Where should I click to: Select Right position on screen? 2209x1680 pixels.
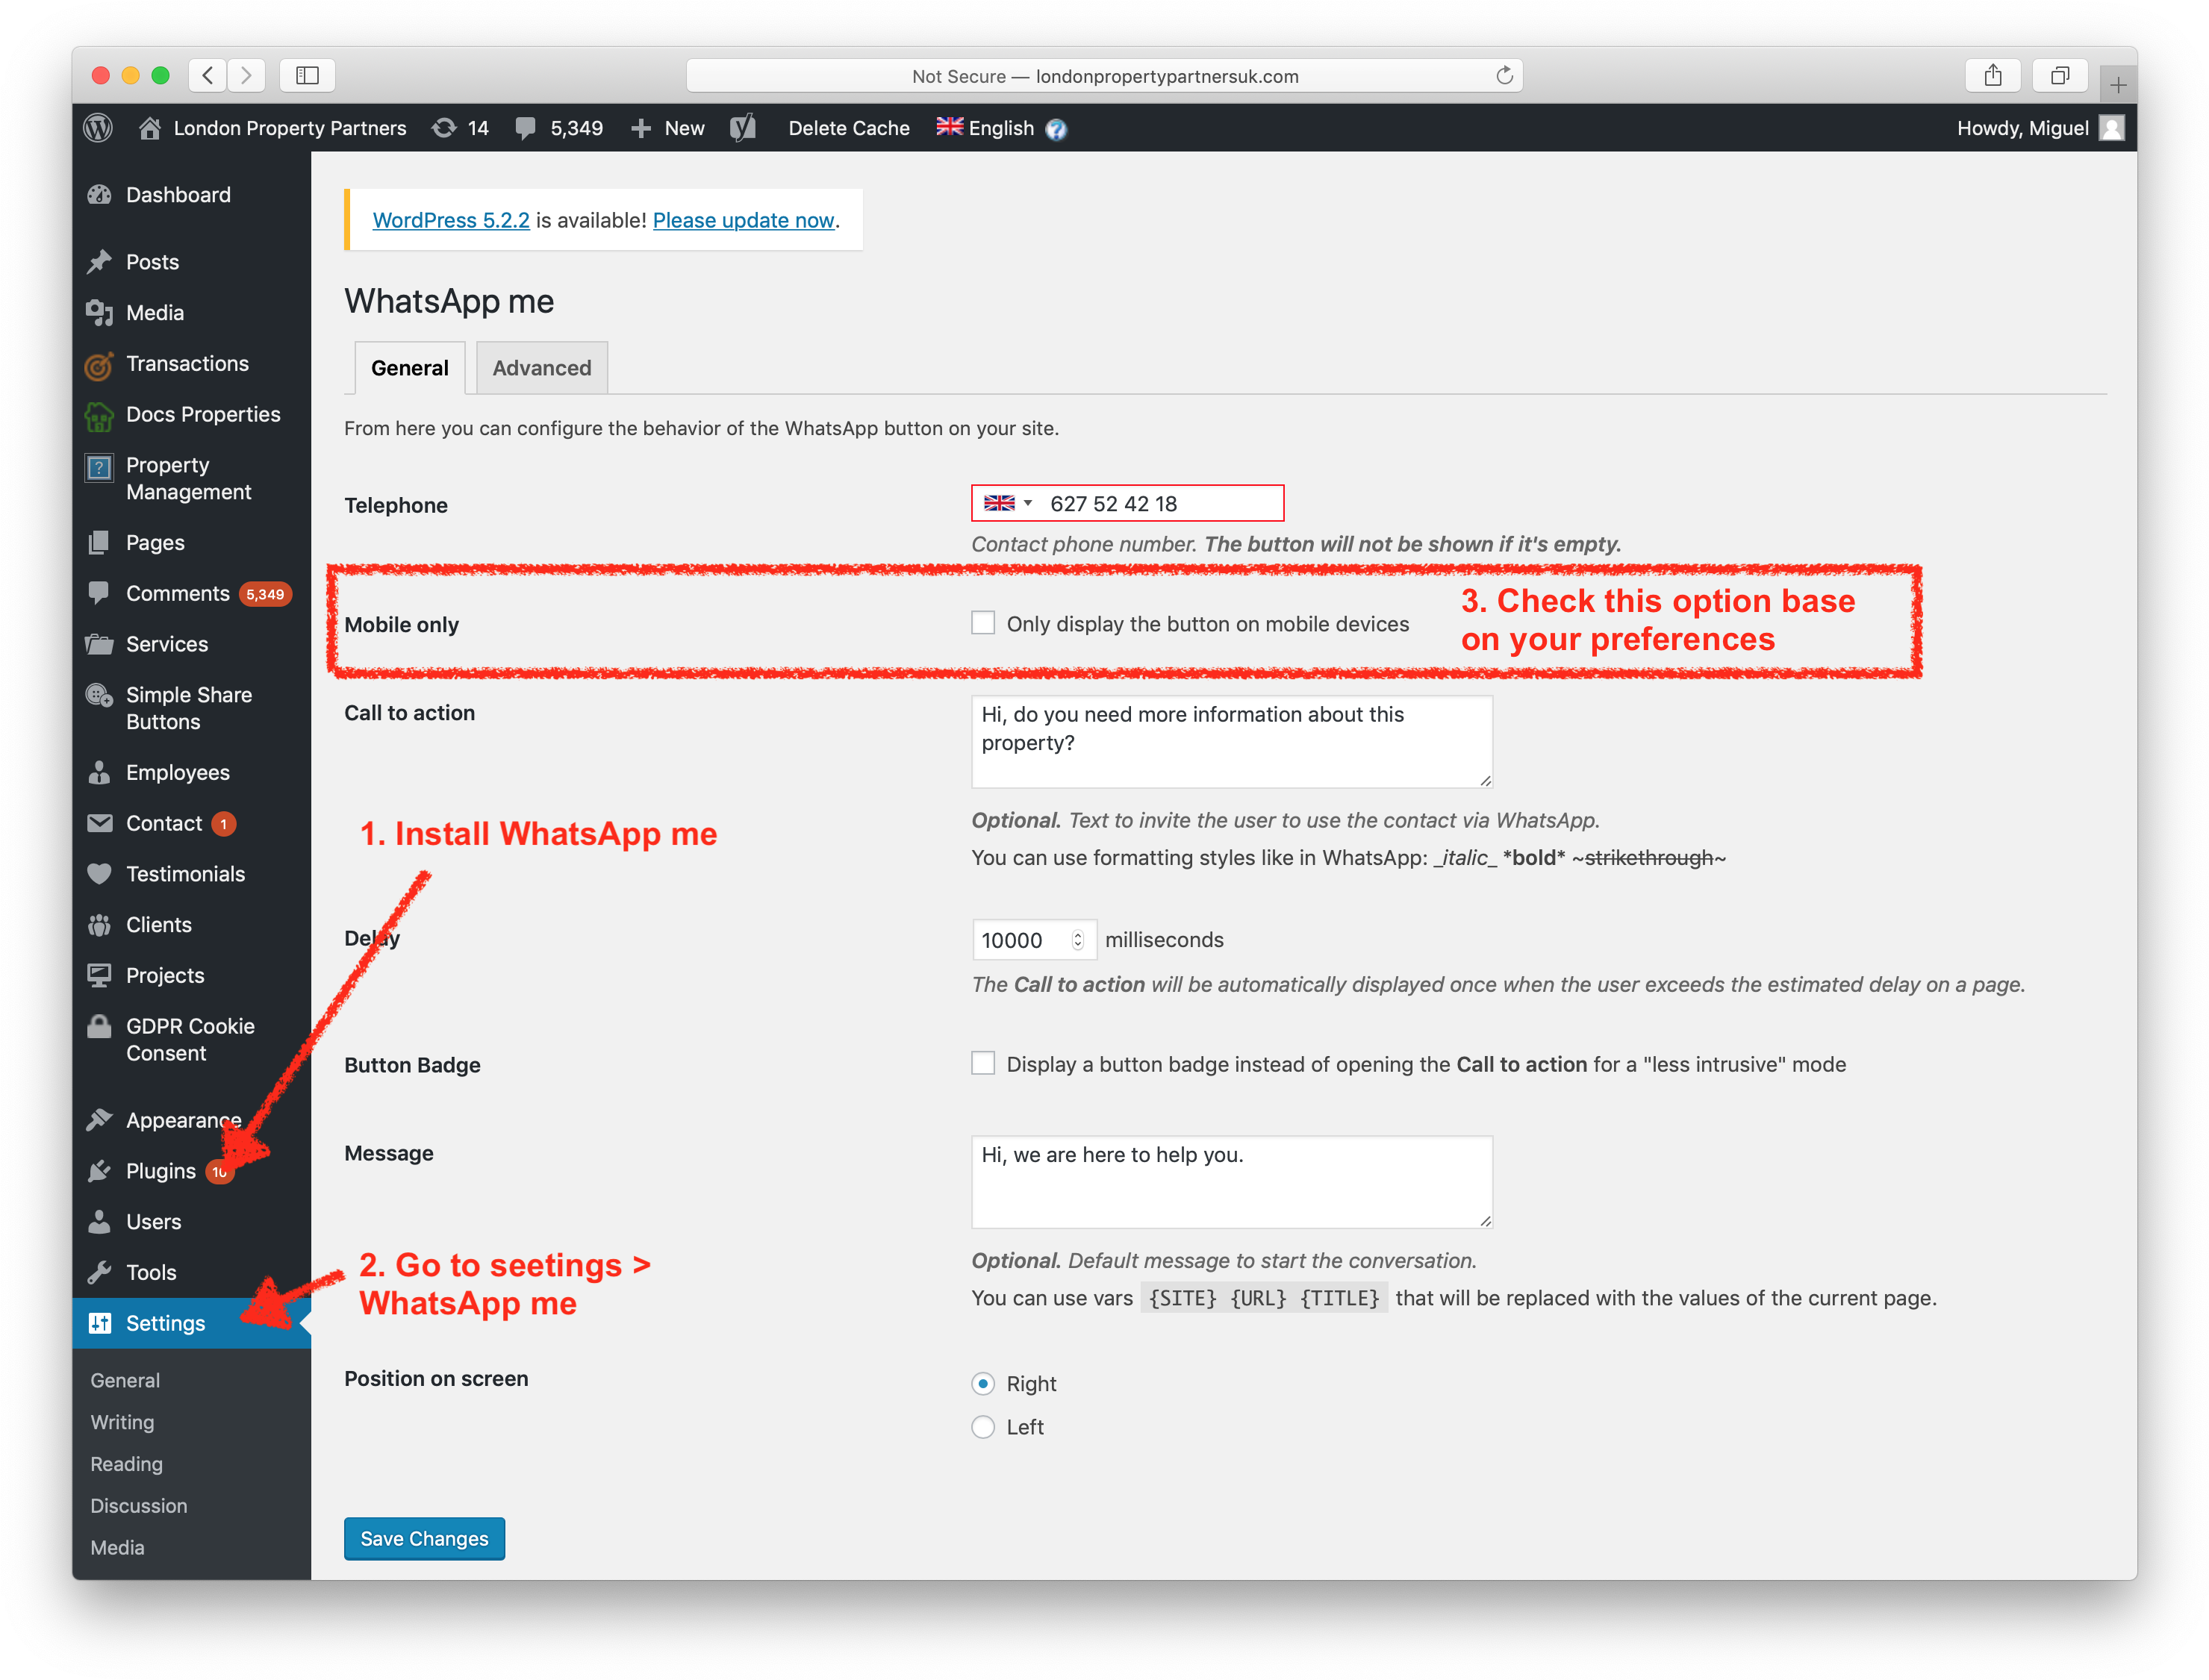coord(982,1381)
